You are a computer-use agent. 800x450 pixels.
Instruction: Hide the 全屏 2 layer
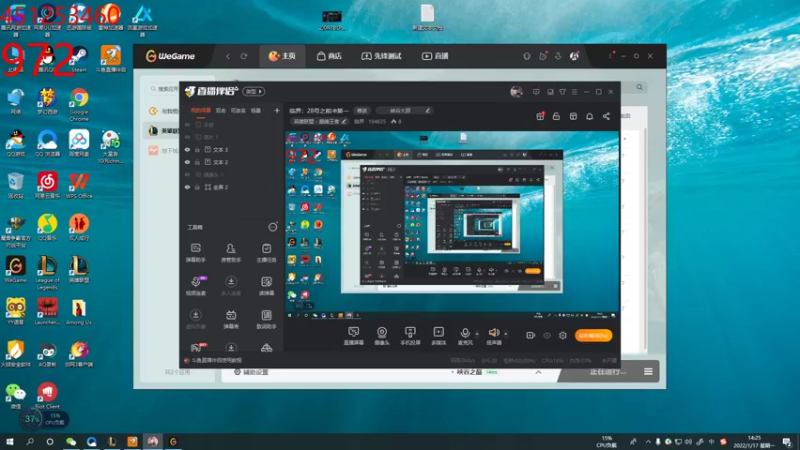tap(187, 187)
